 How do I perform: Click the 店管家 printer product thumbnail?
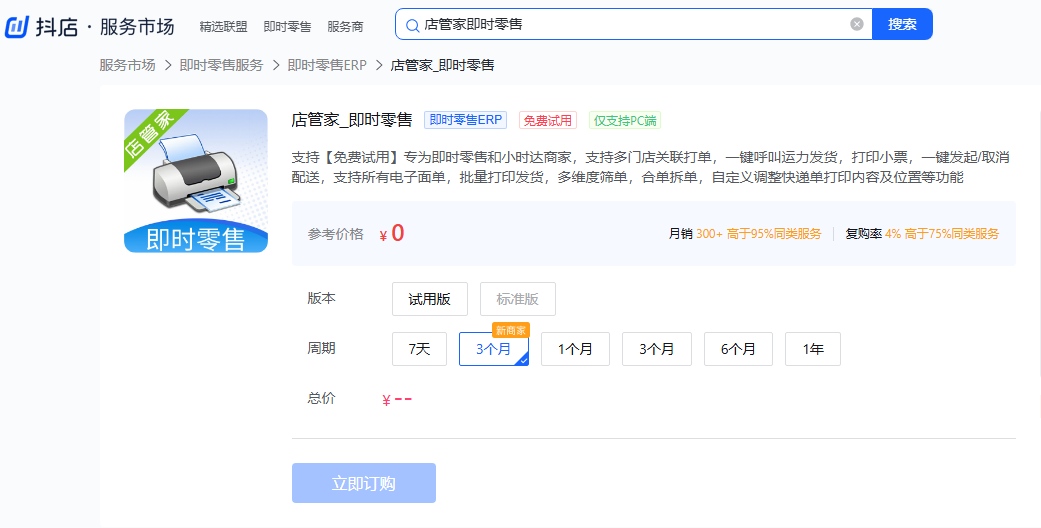tap(196, 181)
